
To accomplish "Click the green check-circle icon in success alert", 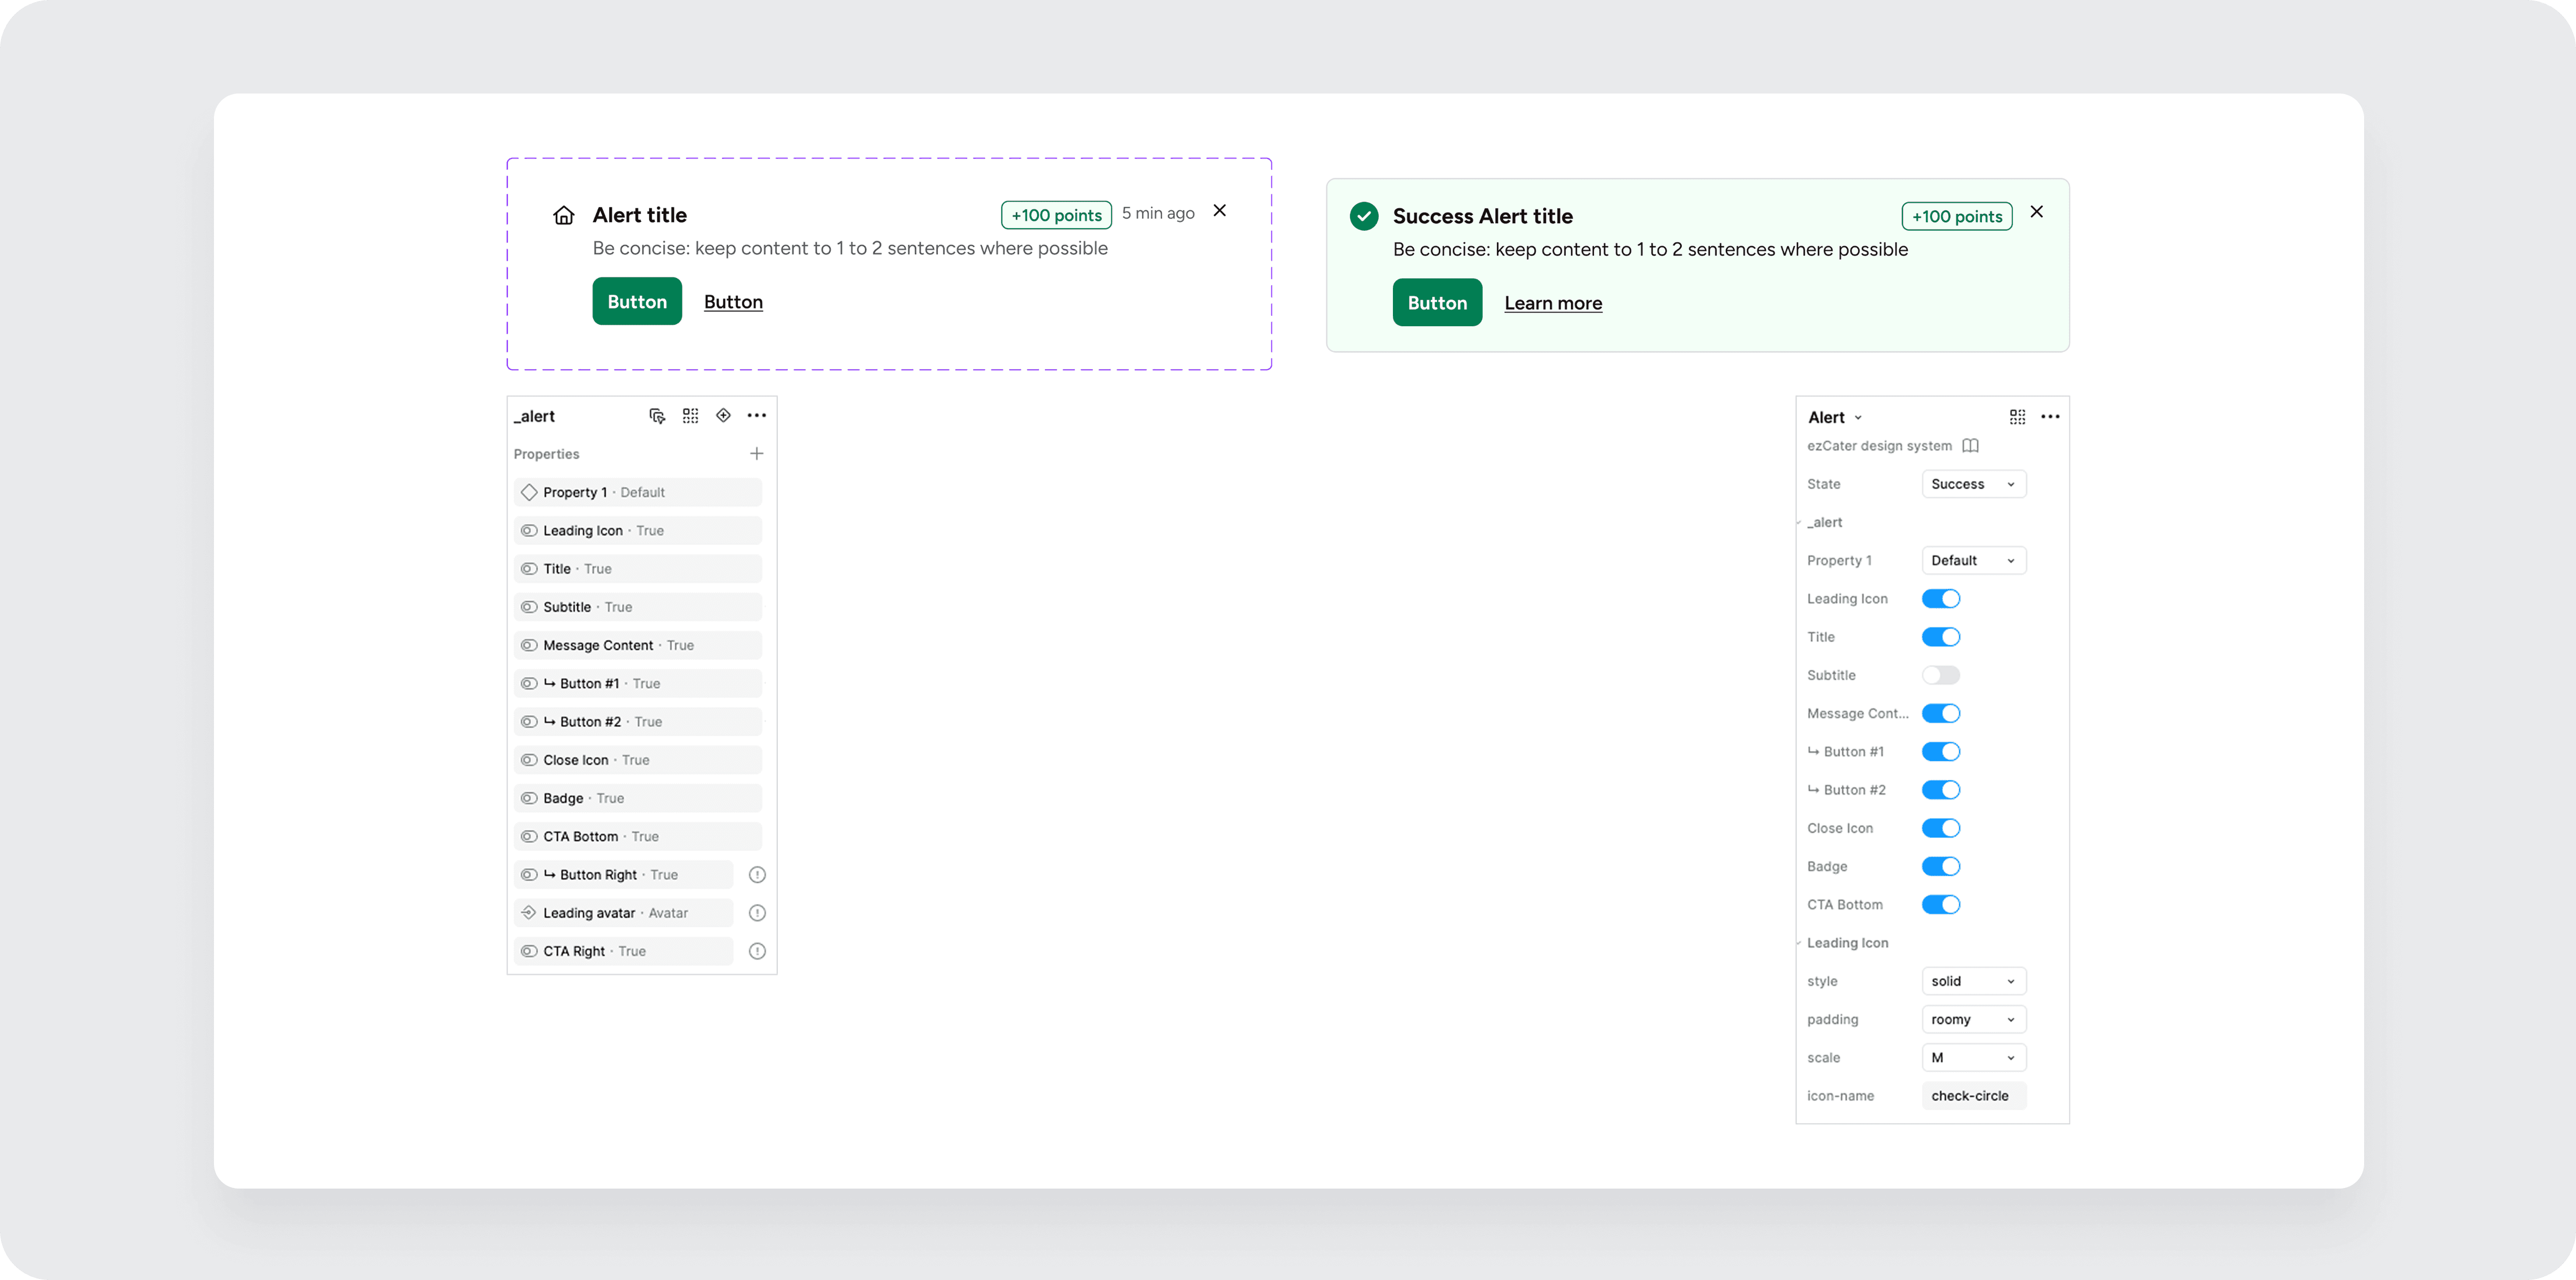I will [1364, 216].
